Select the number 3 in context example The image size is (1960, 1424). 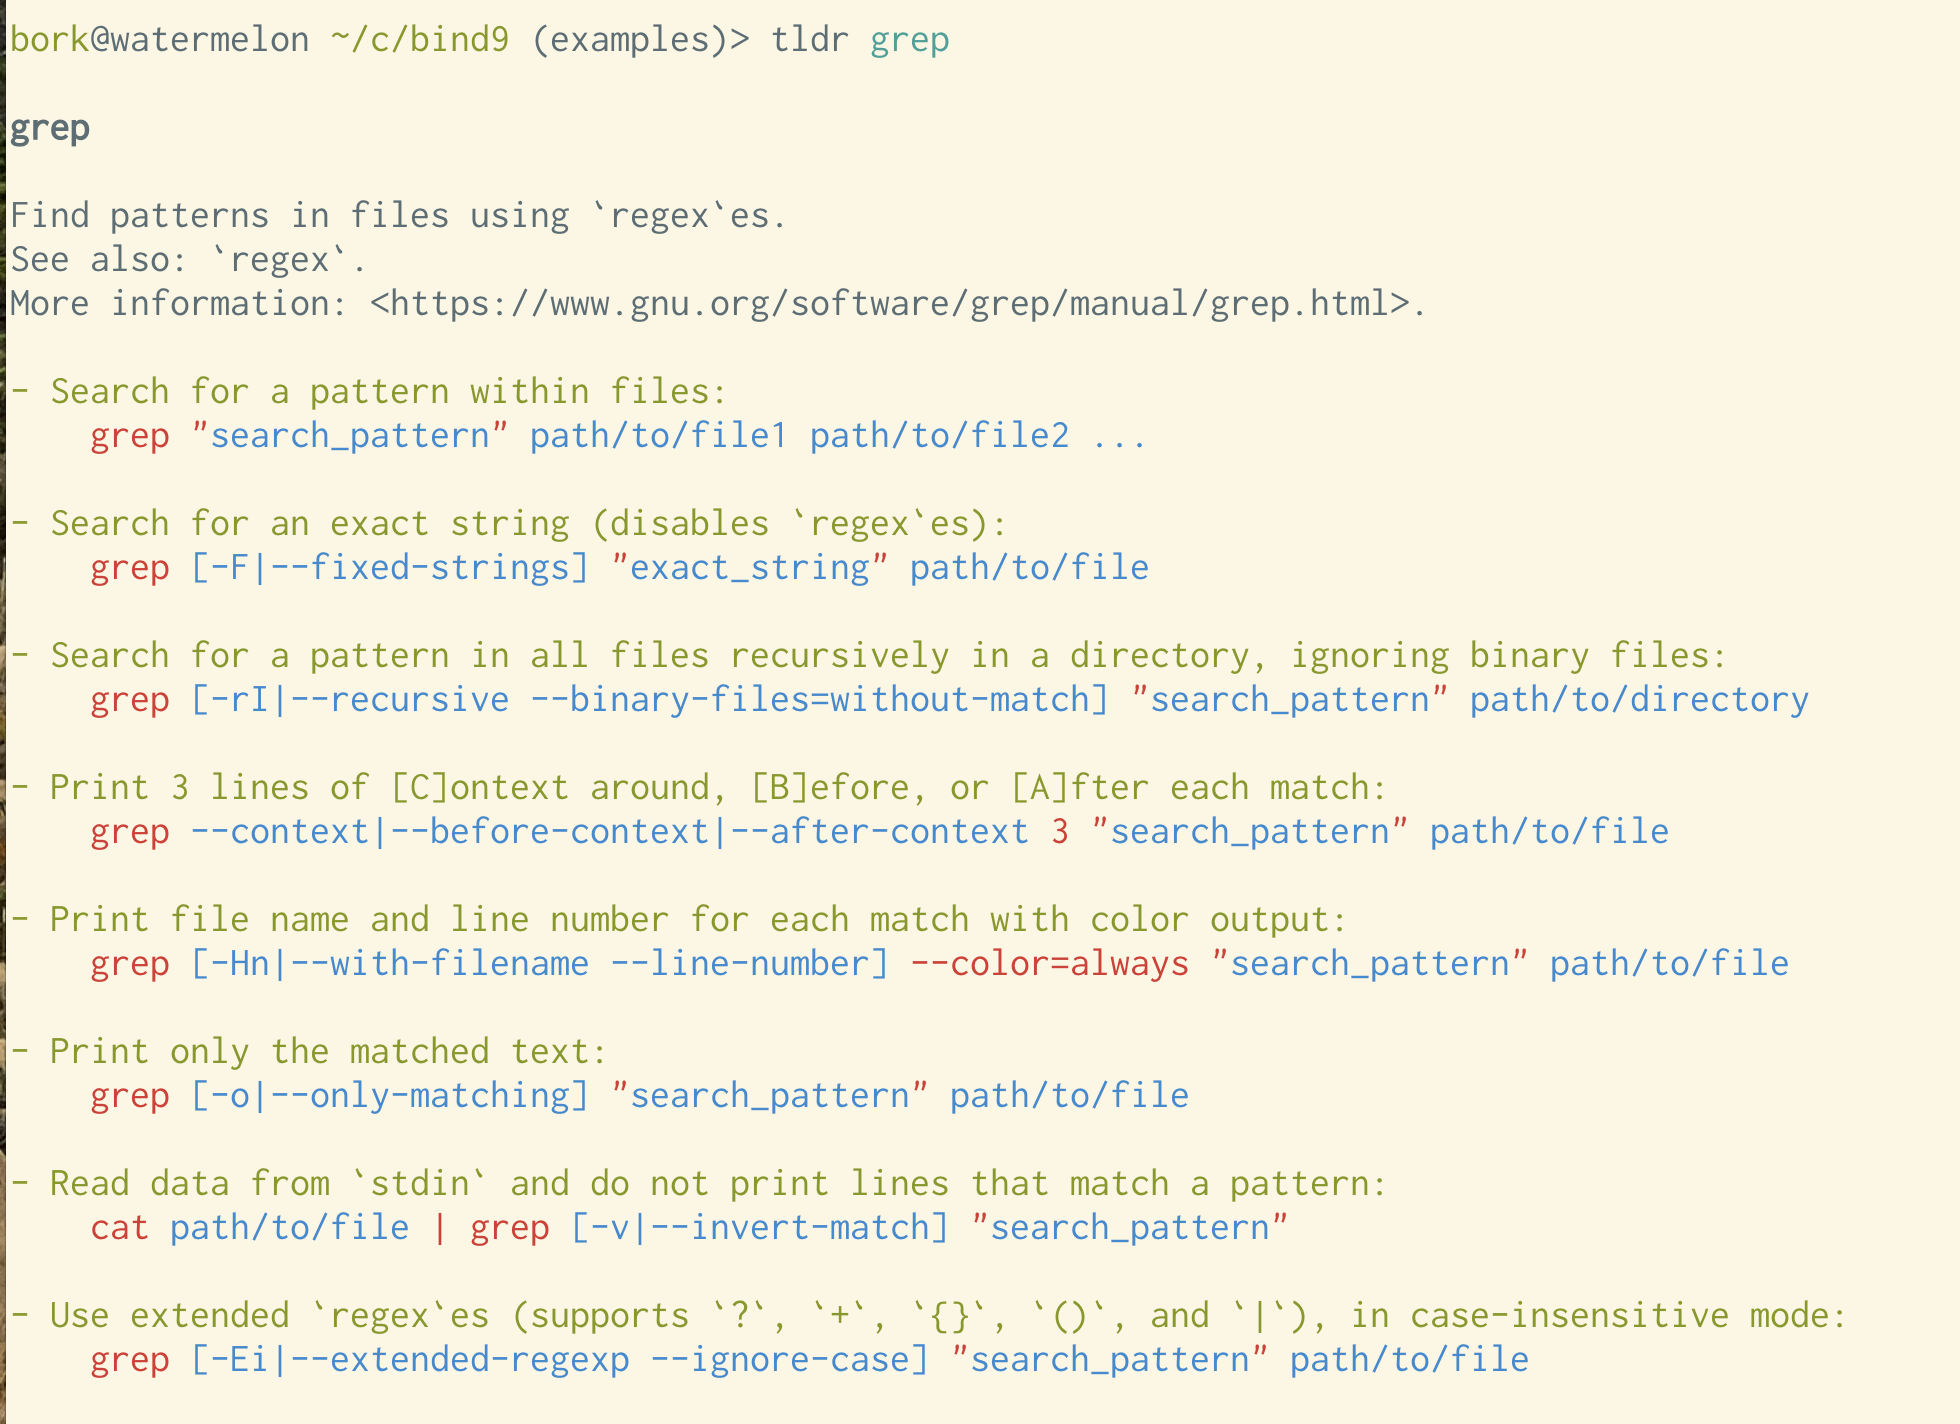pos(1059,831)
